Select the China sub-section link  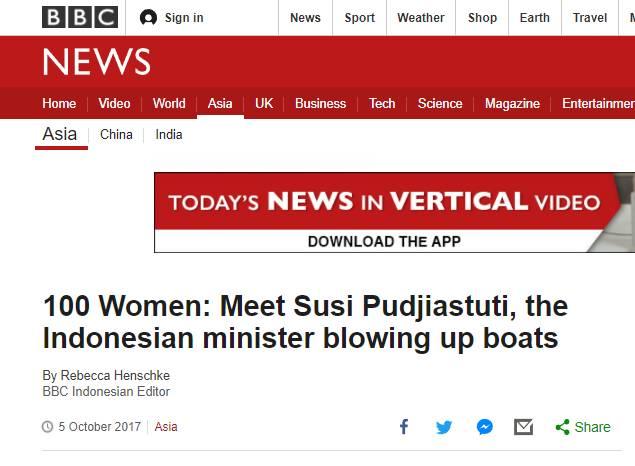(x=116, y=135)
